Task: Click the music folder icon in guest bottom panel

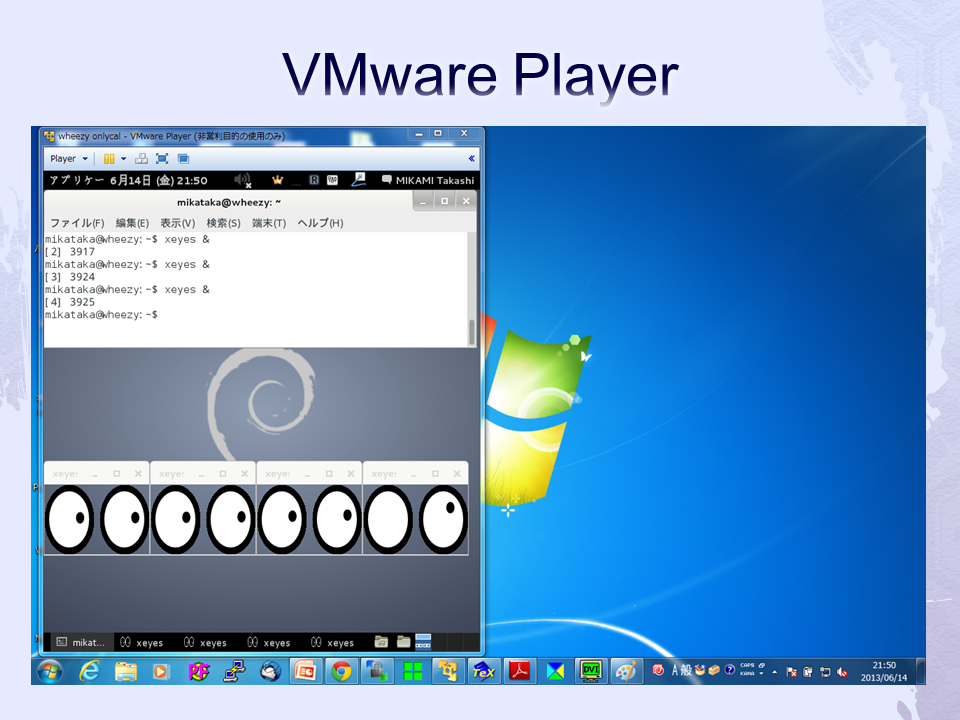Action: [x=381, y=642]
